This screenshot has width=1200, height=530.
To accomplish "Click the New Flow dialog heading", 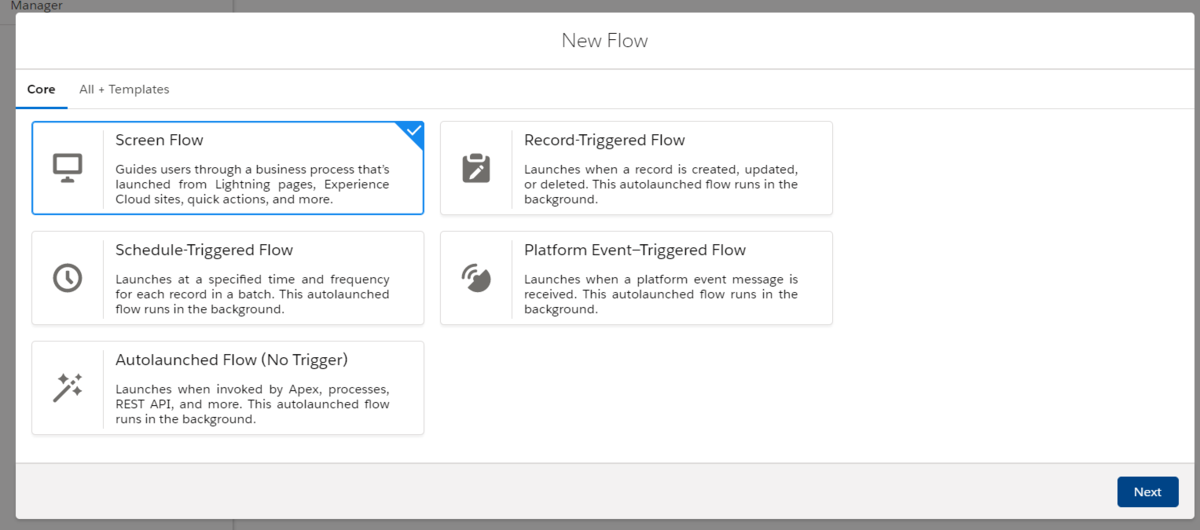I will [x=605, y=41].
